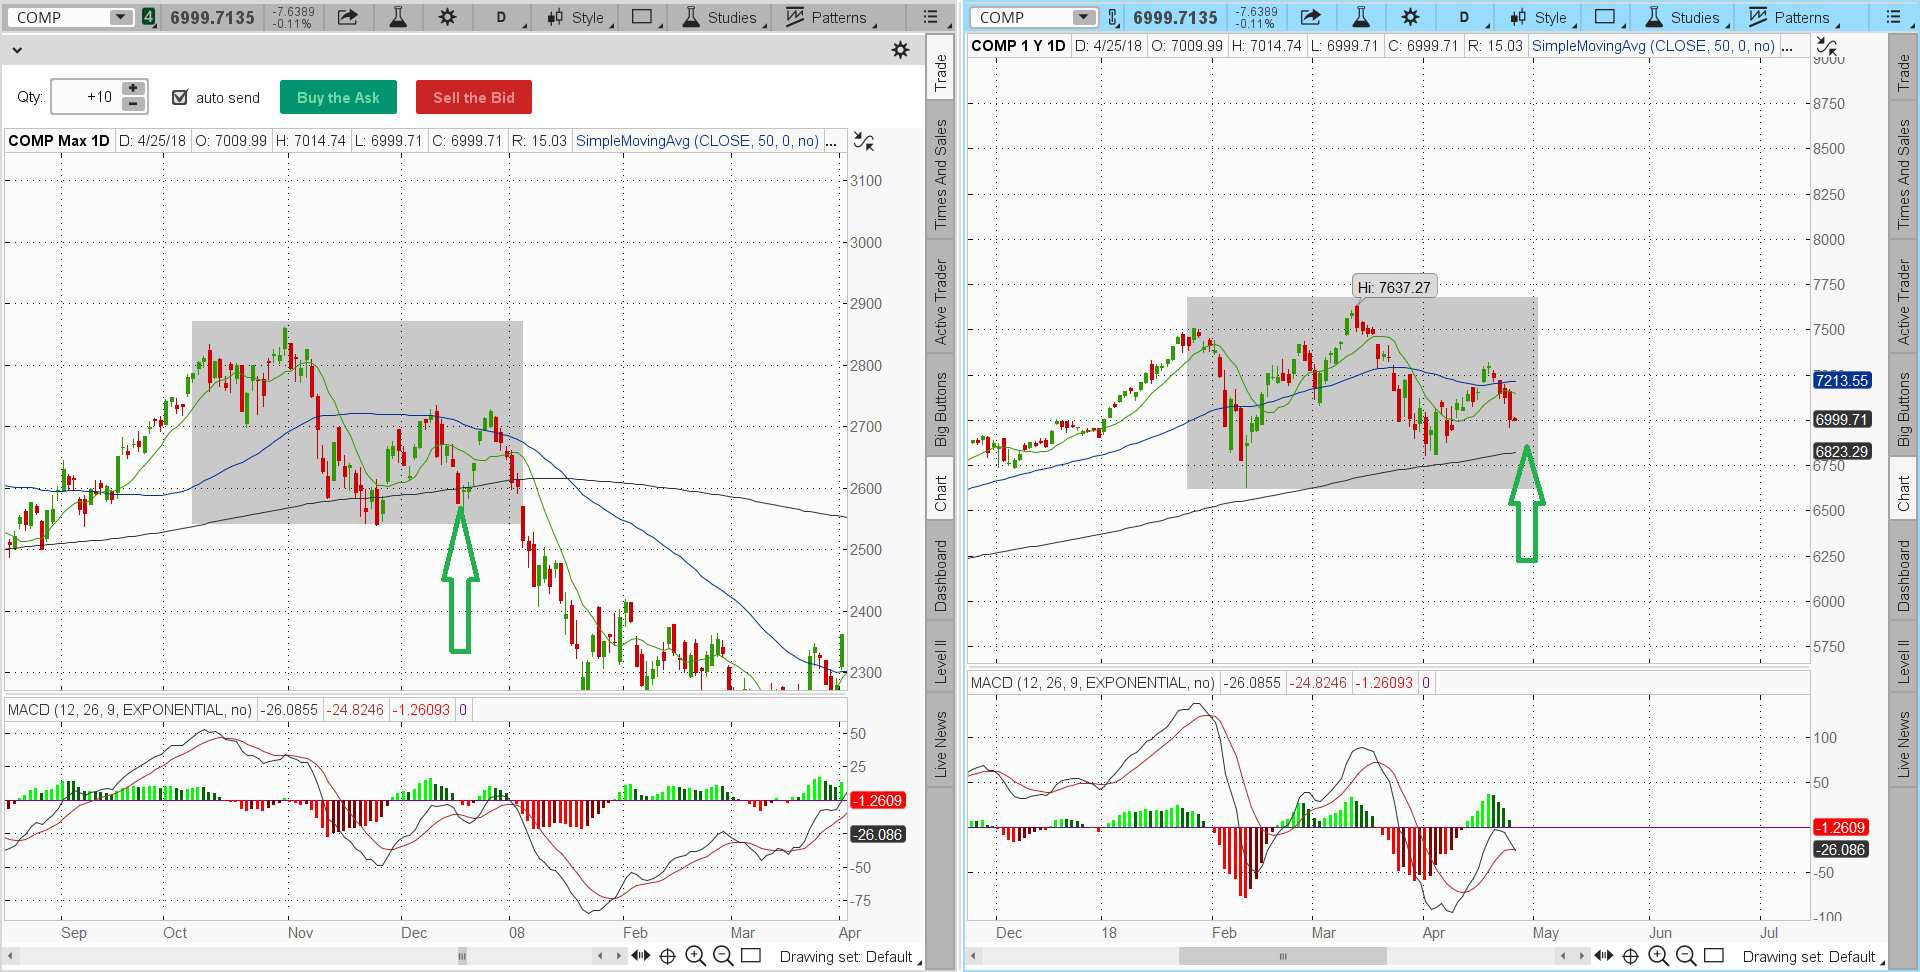1920x972 pixels.
Task: Decrease quantity with the minus stepper
Action: coord(133,104)
